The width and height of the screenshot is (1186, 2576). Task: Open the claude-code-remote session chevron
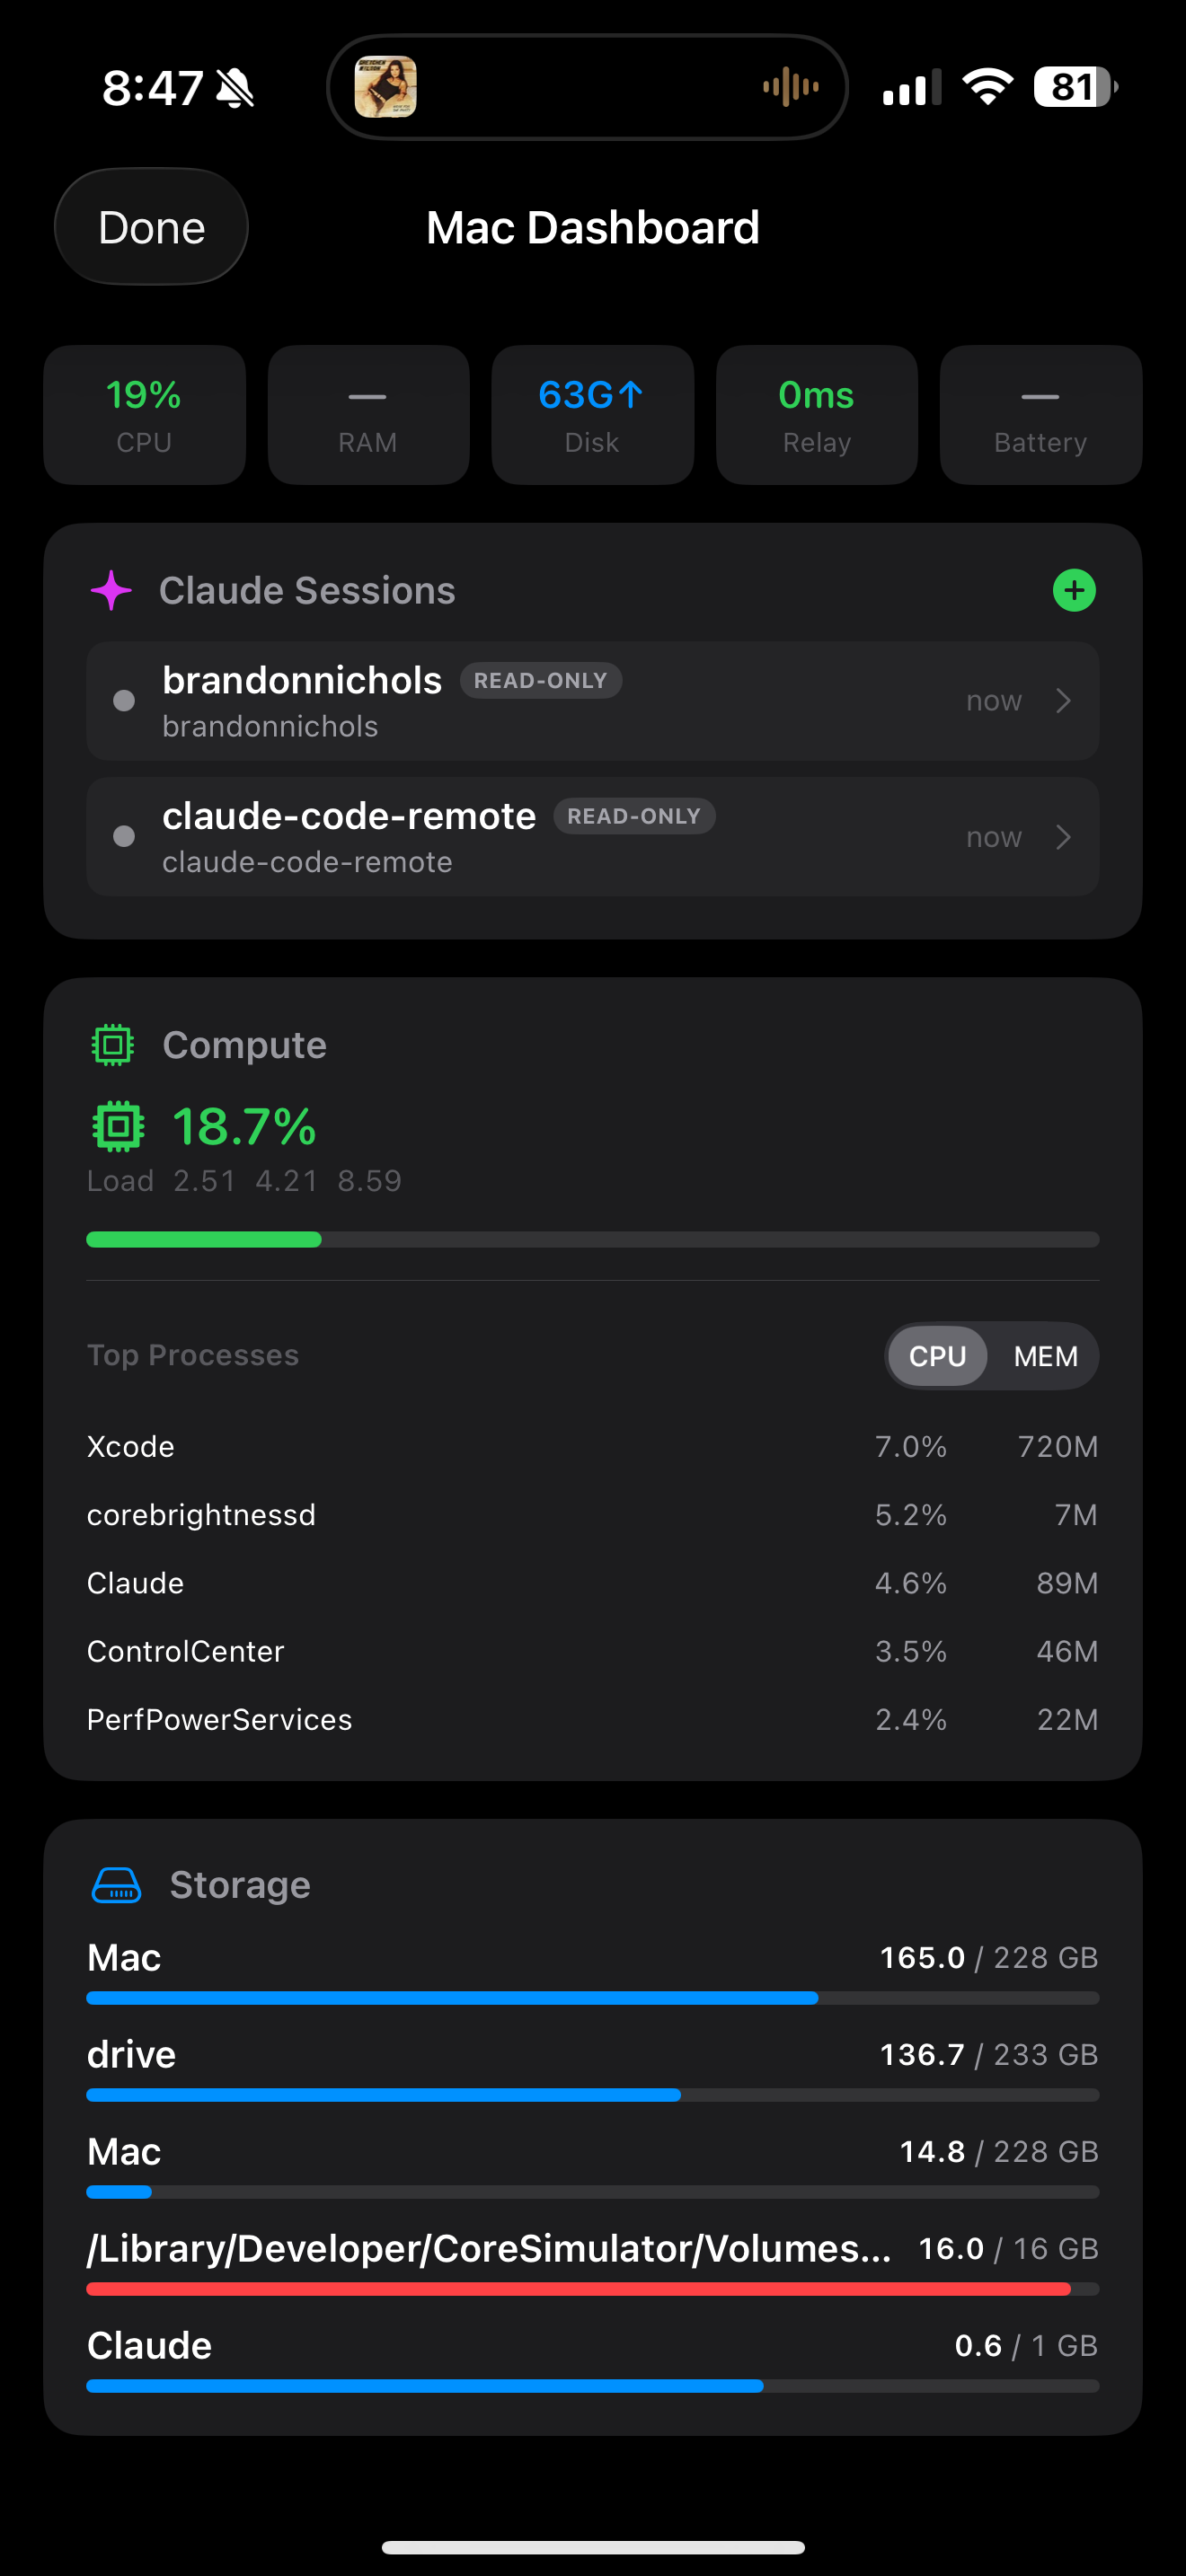pyautogui.click(x=1064, y=837)
